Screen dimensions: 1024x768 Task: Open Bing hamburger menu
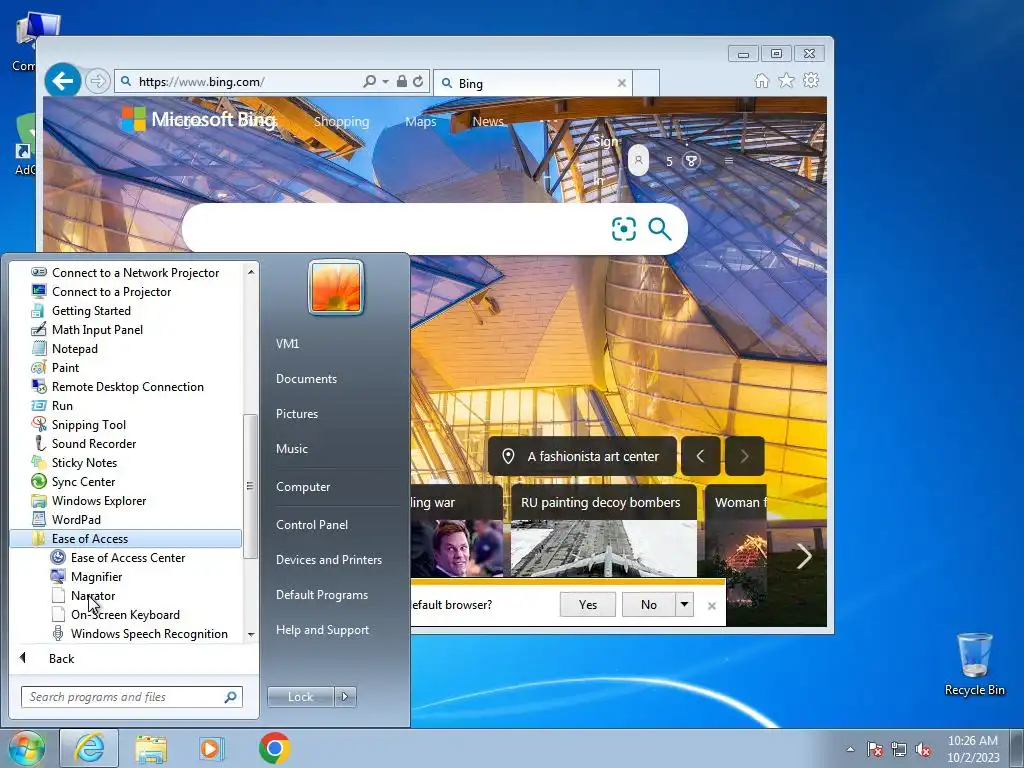click(x=729, y=161)
